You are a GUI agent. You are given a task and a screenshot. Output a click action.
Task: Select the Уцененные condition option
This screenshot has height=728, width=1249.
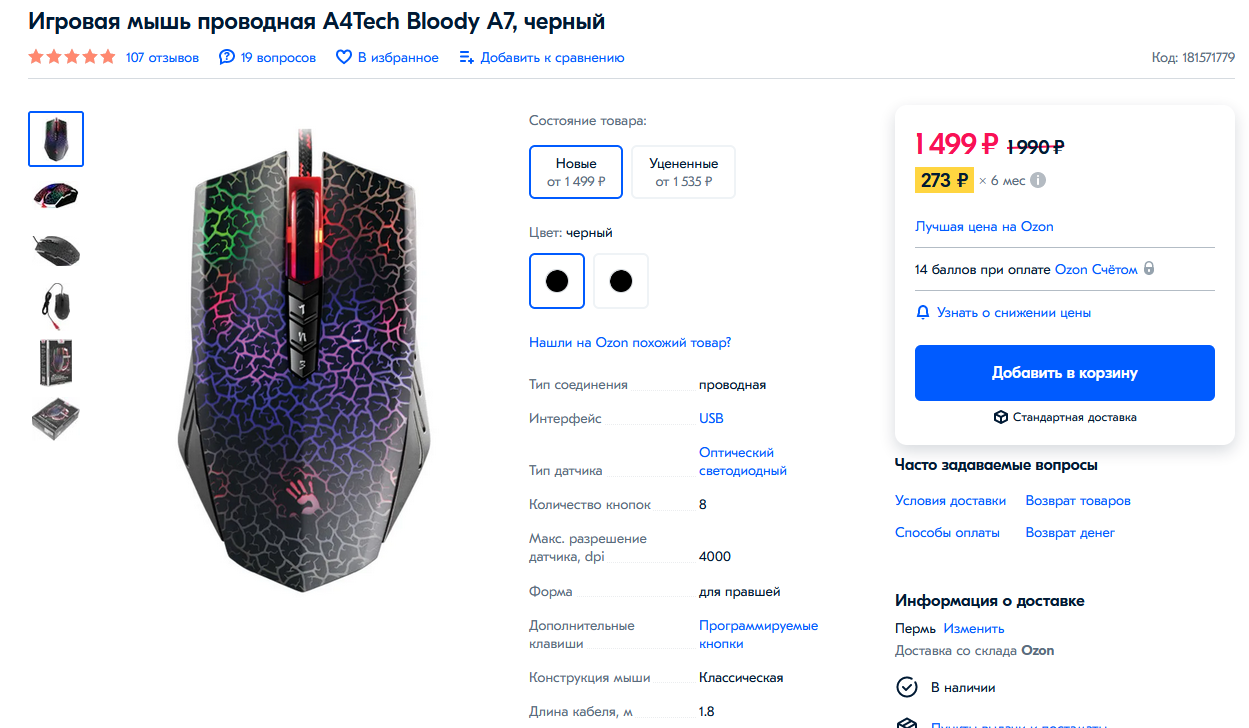(683, 172)
